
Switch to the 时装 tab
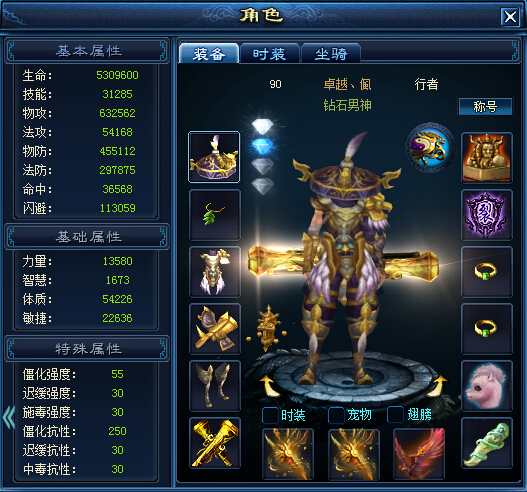point(270,54)
